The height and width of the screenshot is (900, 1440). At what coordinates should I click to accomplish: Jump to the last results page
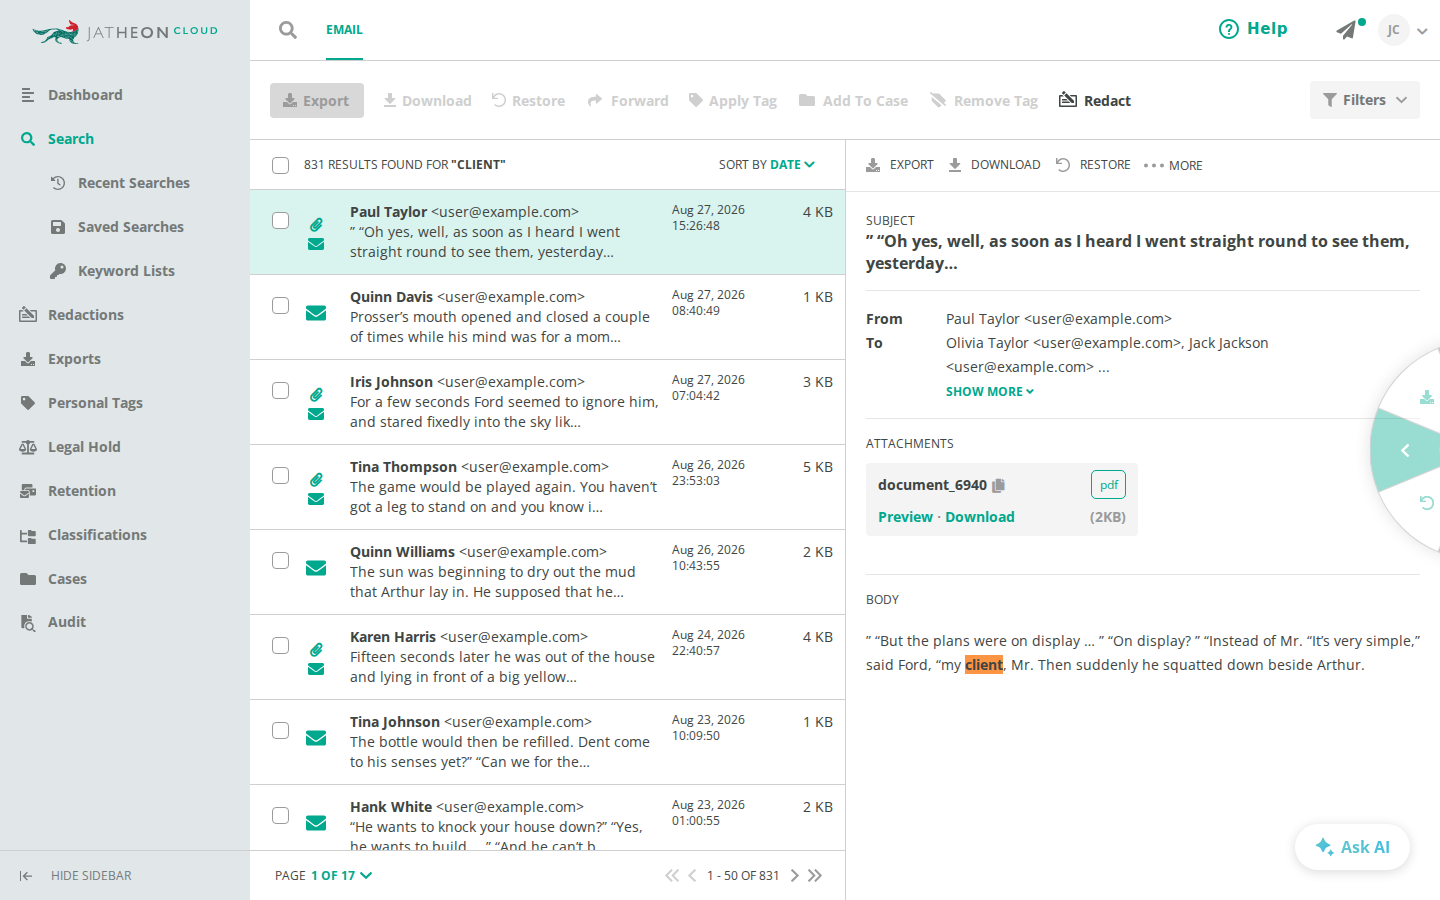815,875
